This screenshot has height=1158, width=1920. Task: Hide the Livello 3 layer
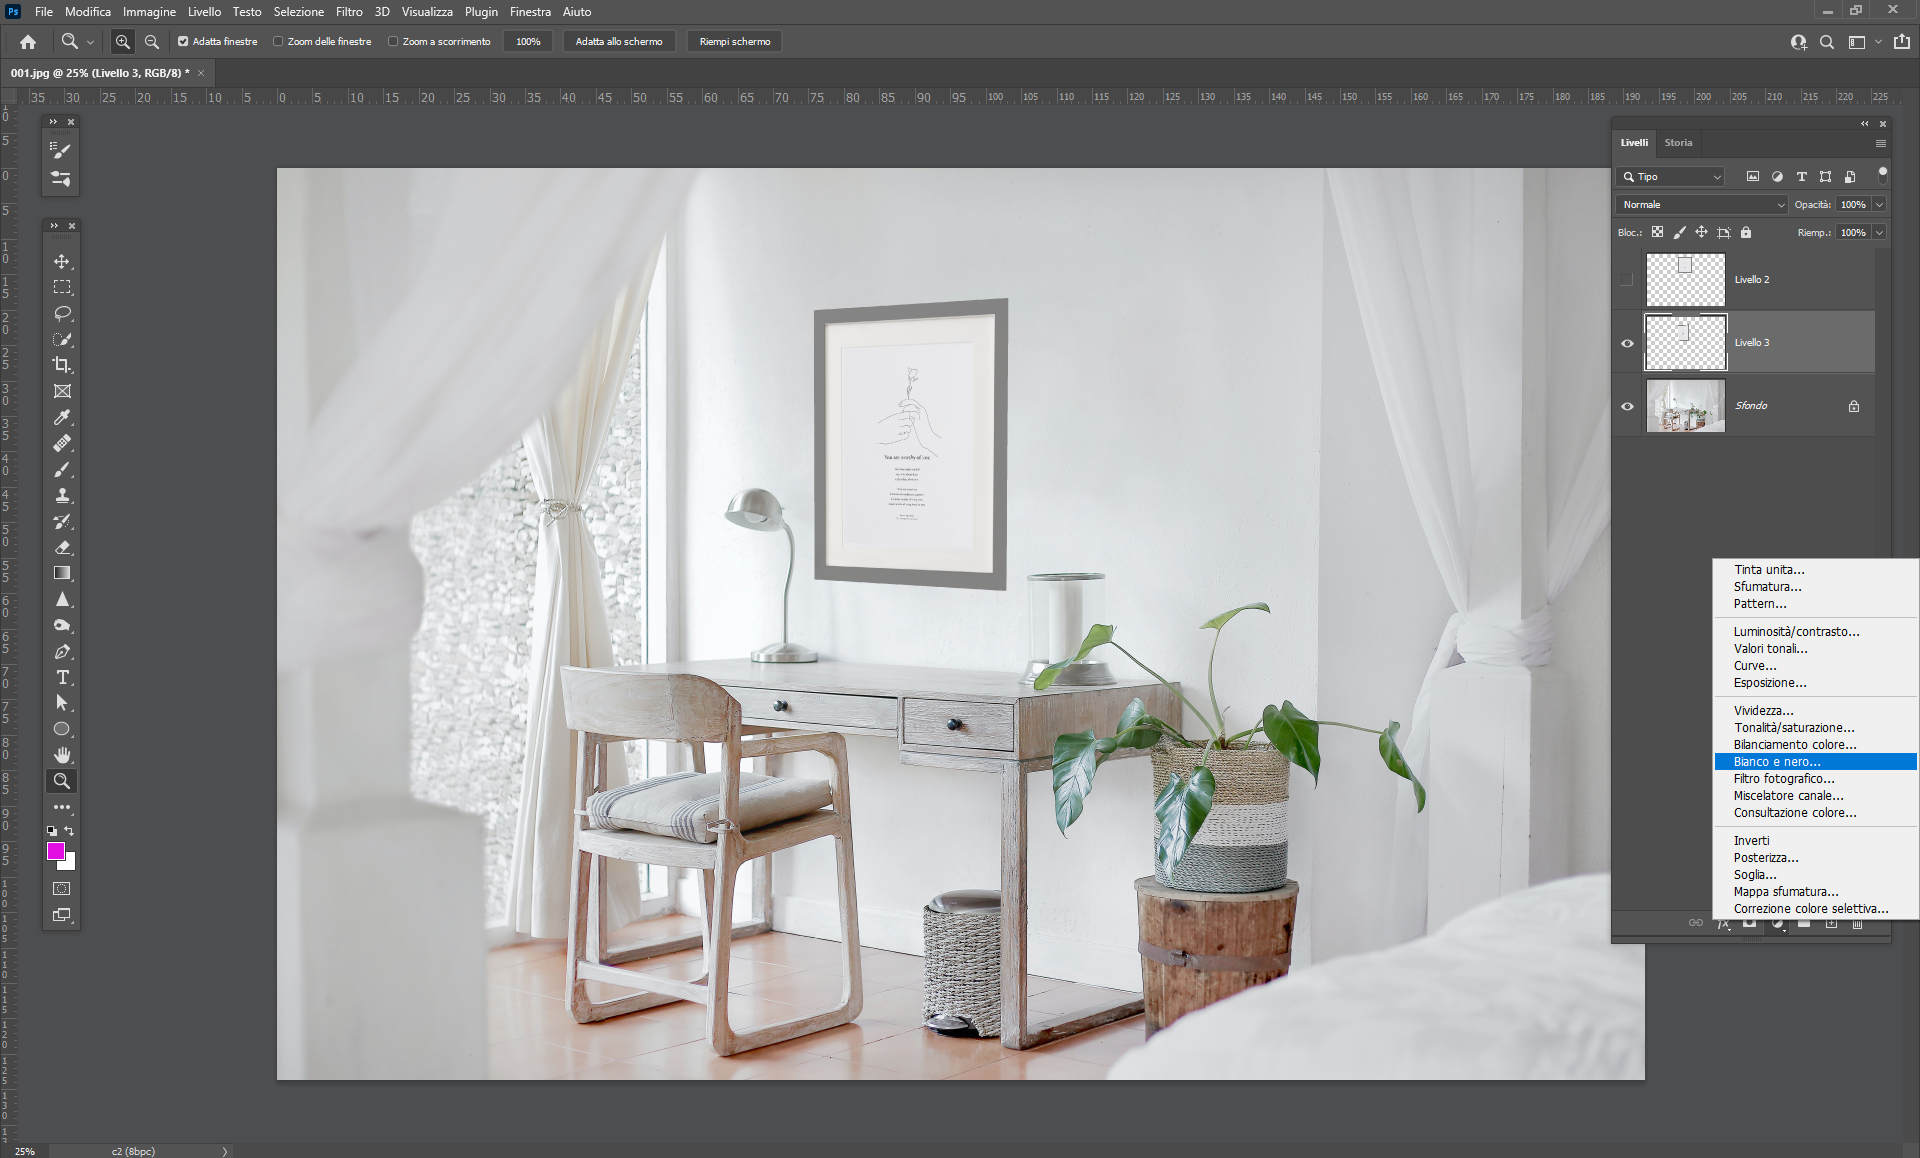point(1627,343)
